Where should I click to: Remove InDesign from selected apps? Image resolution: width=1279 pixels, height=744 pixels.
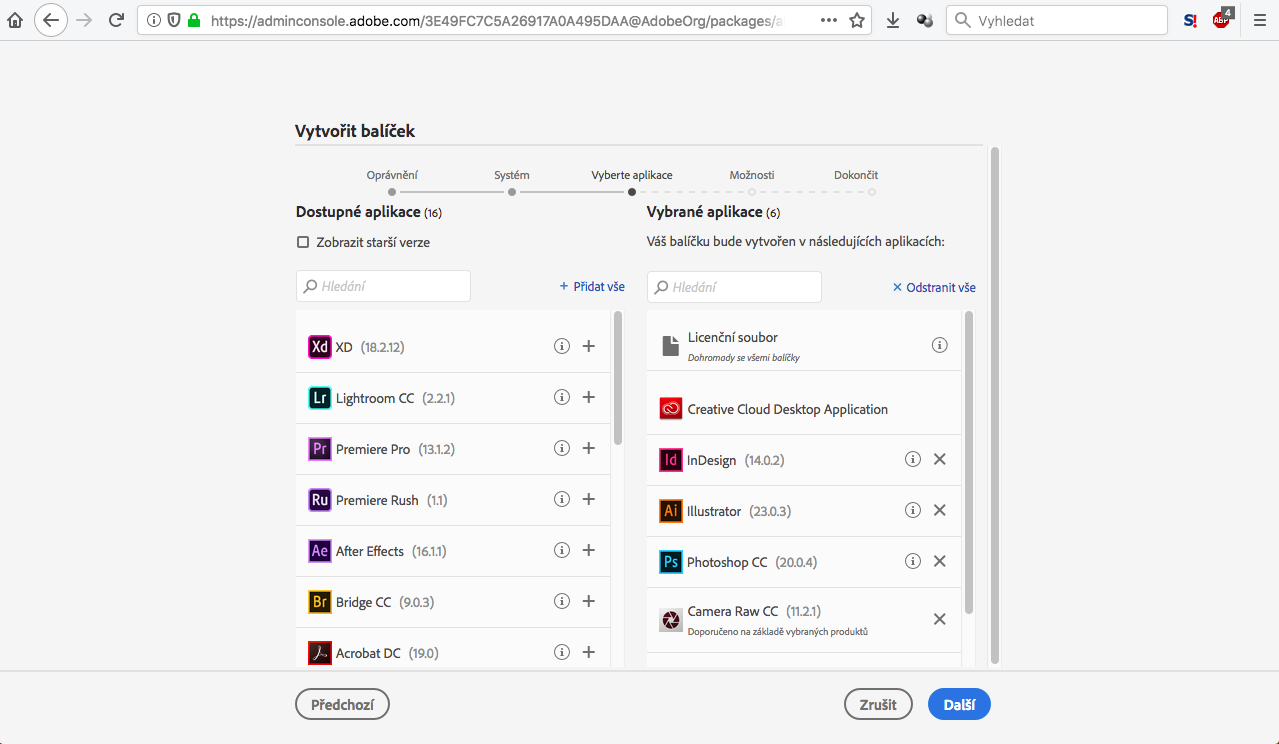[x=940, y=459]
